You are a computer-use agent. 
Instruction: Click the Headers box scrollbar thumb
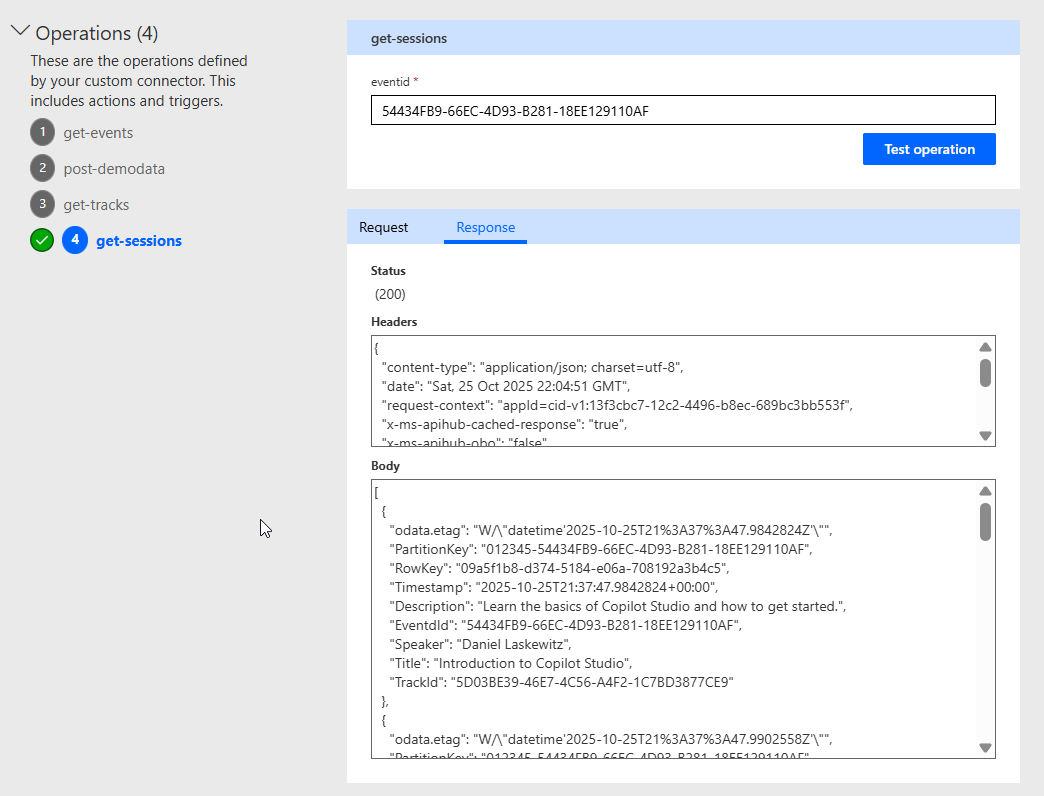985,373
